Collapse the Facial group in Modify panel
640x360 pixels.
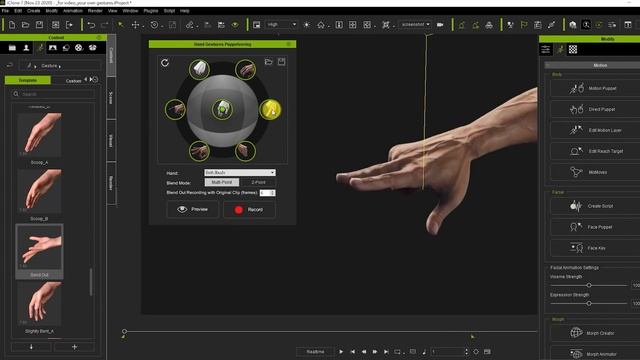click(x=558, y=192)
